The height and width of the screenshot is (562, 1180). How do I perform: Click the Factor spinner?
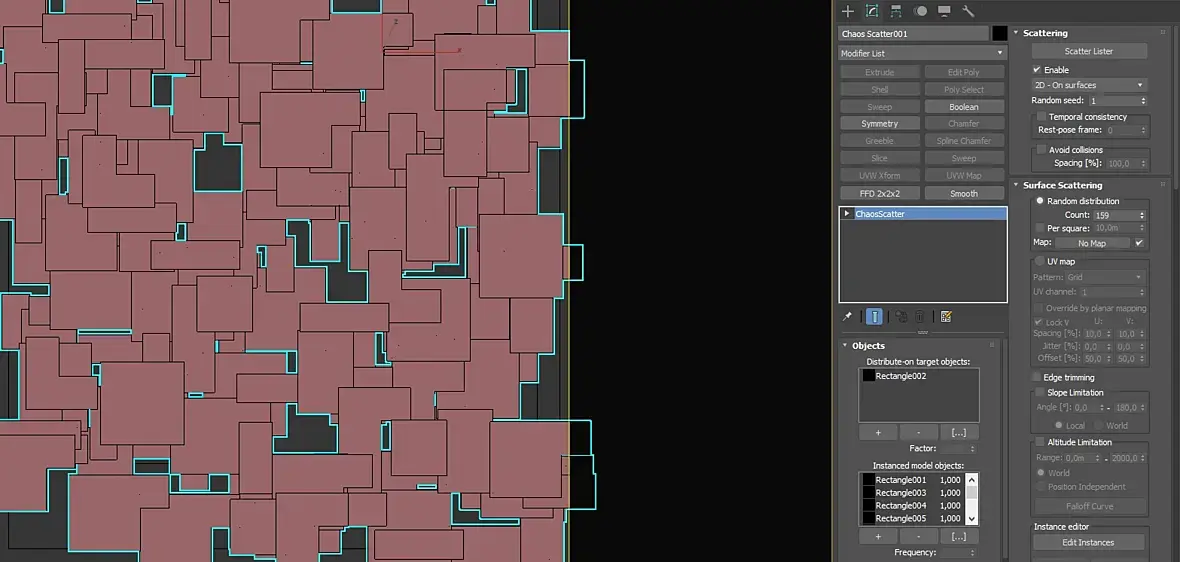click(x=972, y=448)
